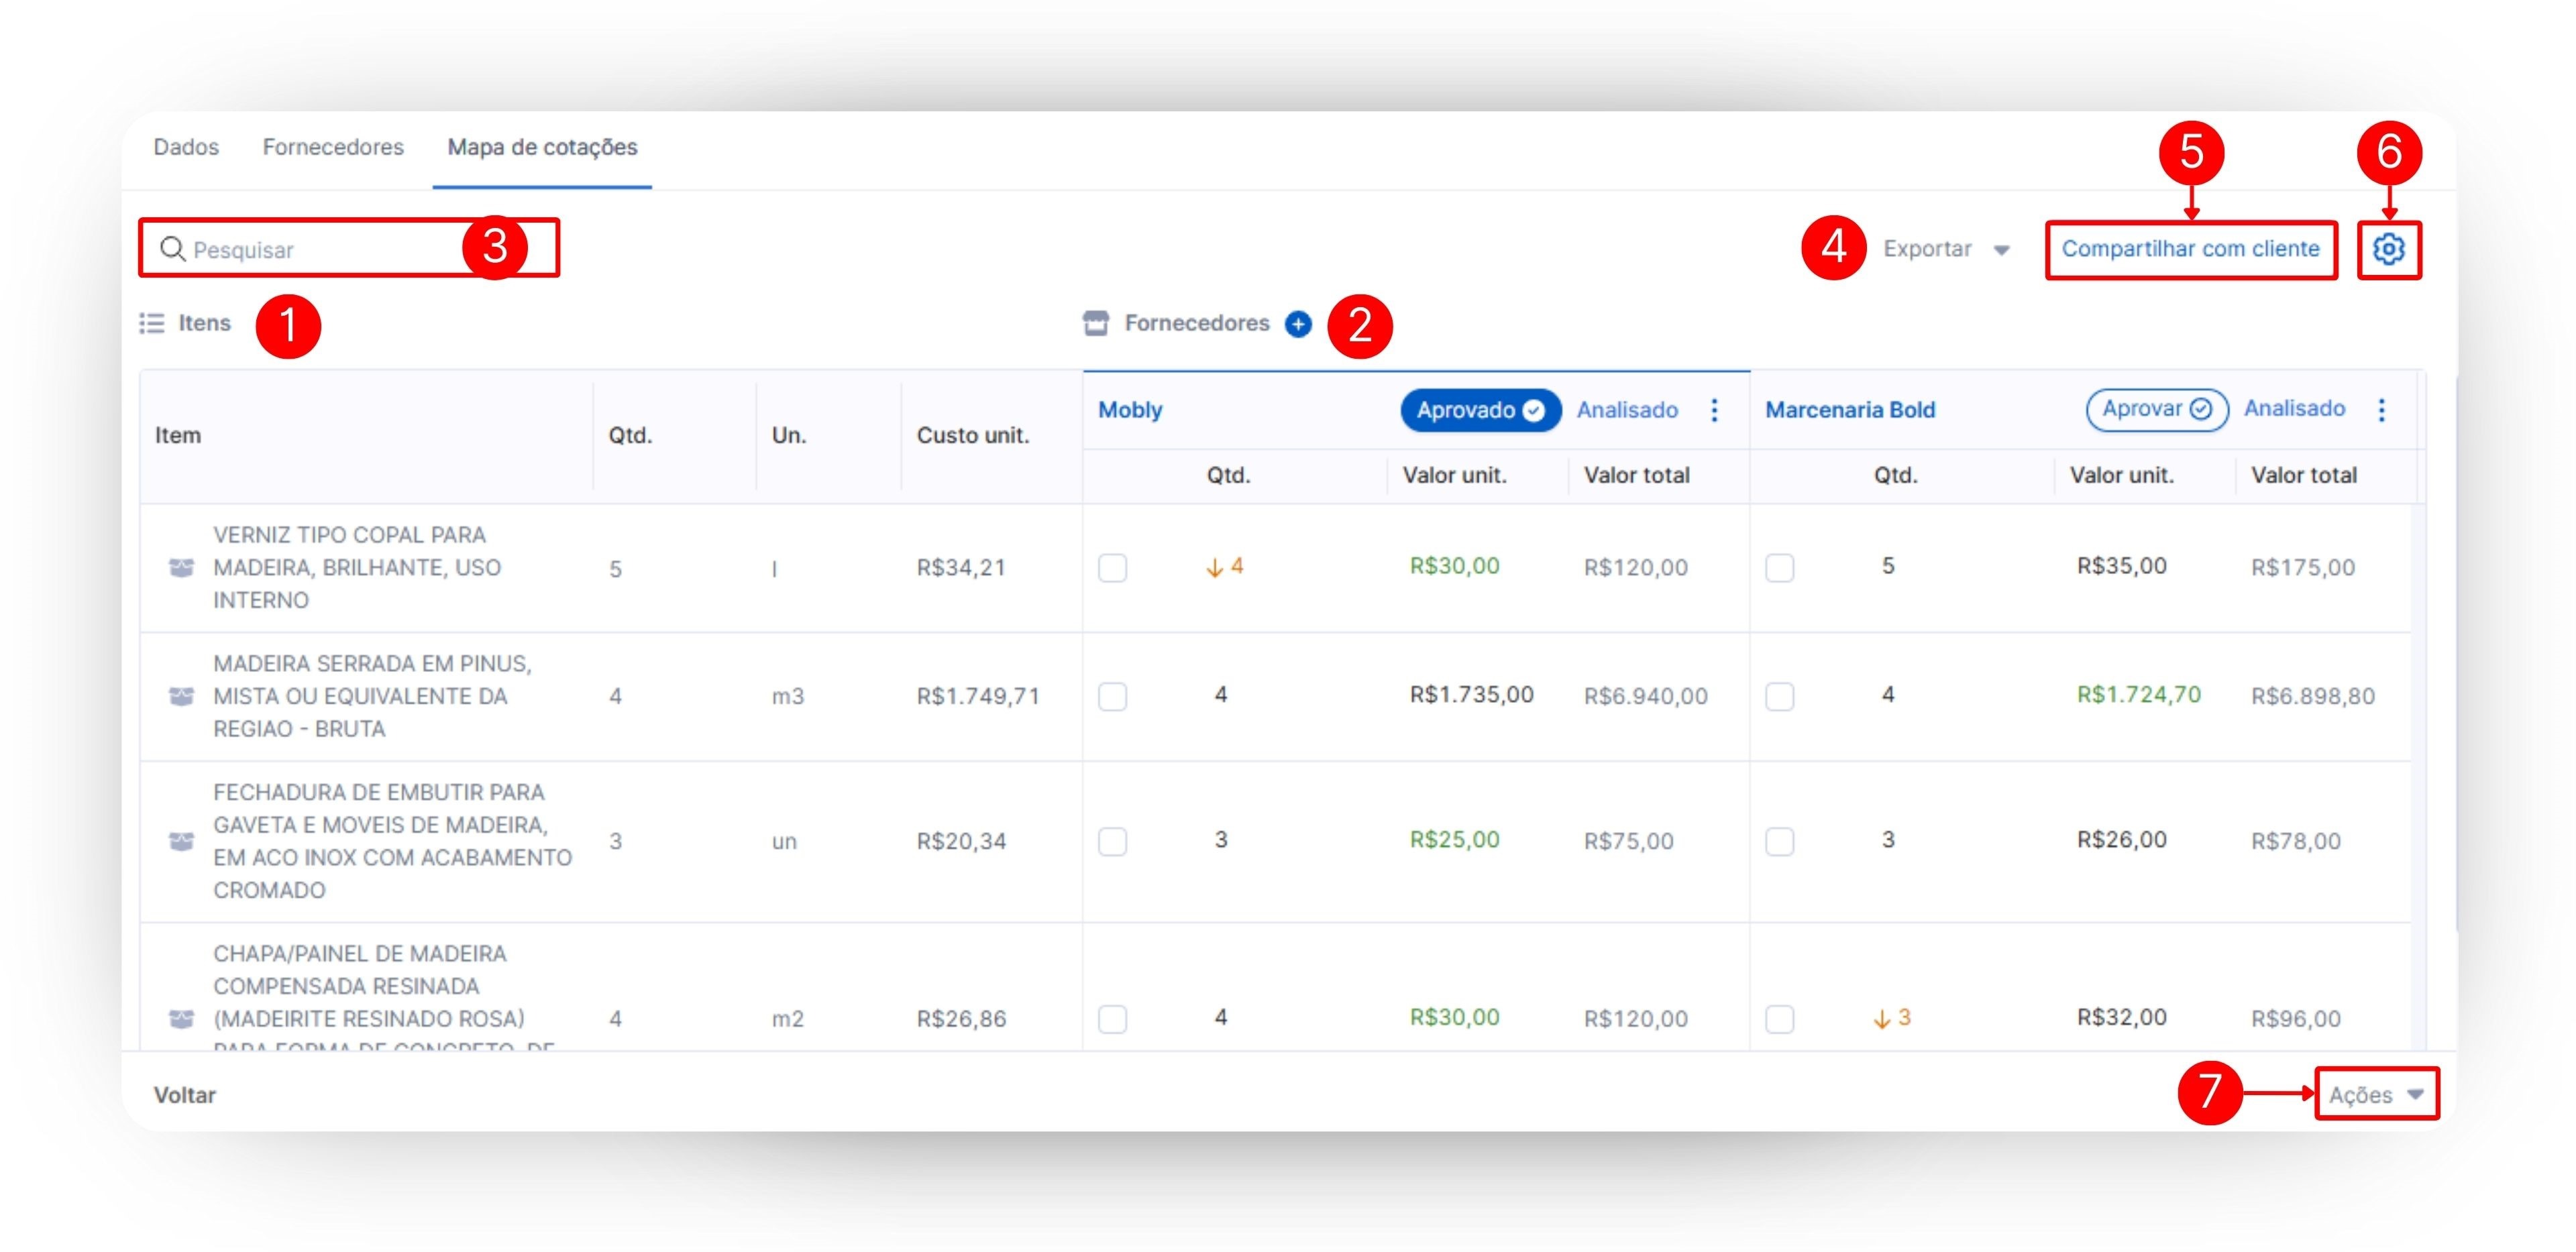Check Mobly checkbox for FECHADURA DE EMBUTIR row
The height and width of the screenshot is (1252, 2576).
click(x=1112, y=841)
